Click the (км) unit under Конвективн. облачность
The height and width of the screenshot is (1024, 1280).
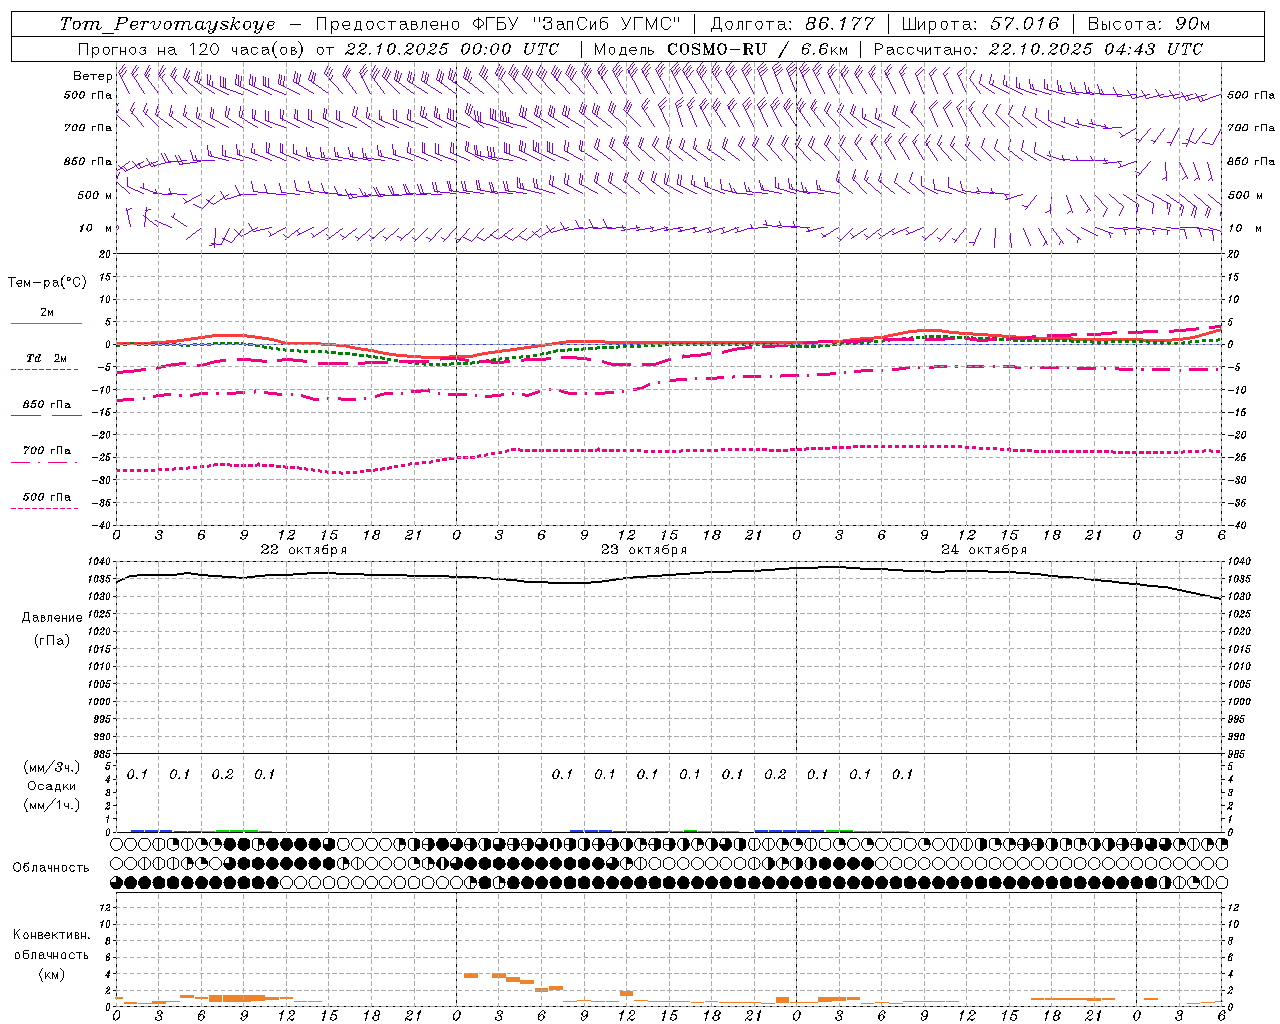point(51,974)
